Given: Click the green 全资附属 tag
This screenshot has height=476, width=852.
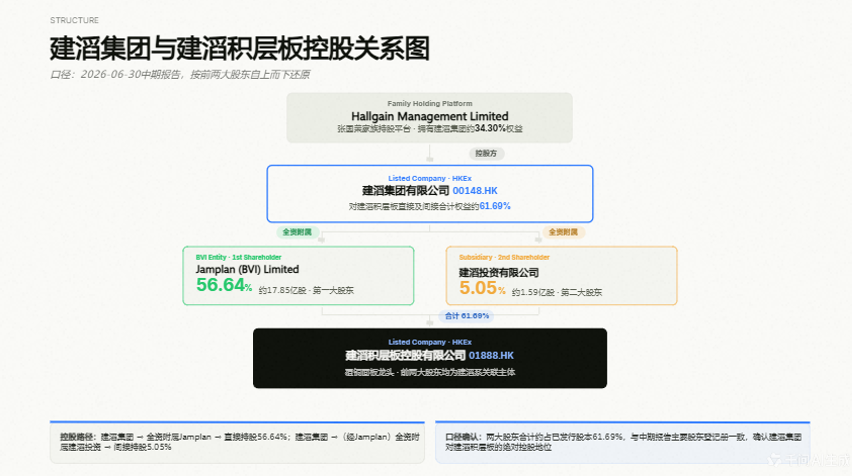Looking at the screenshot, I should point(297,232).
